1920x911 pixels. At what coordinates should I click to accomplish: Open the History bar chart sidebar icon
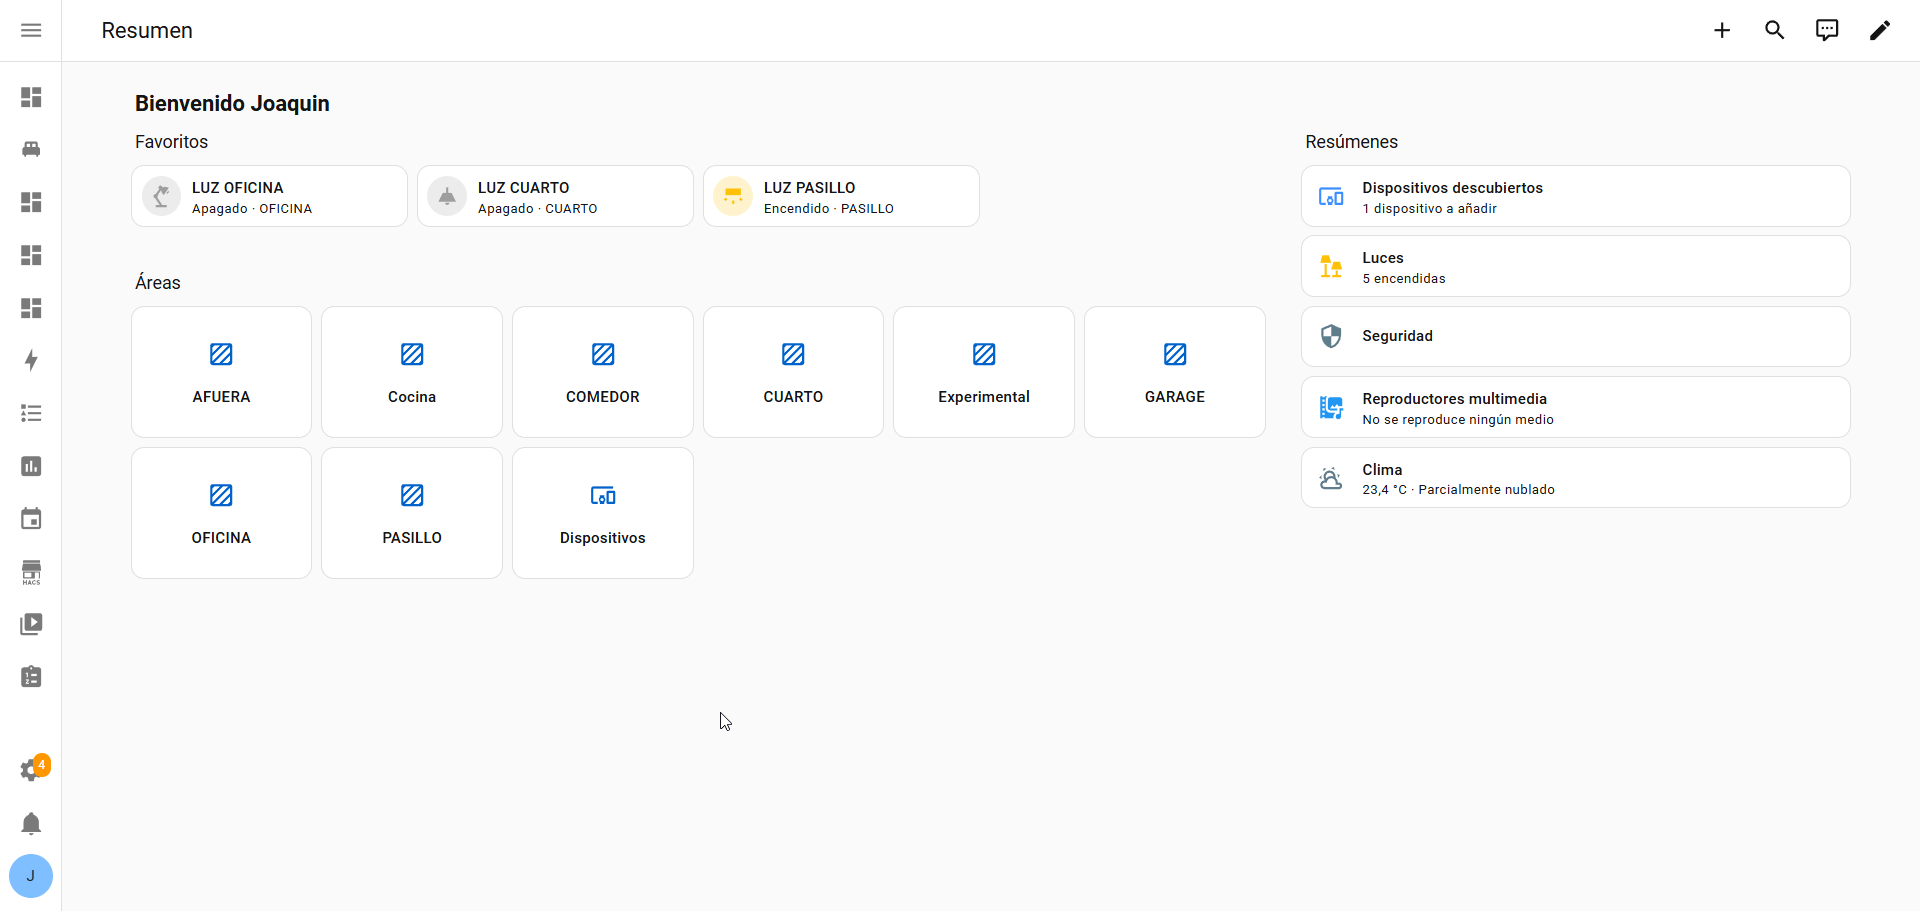(31, 466)
